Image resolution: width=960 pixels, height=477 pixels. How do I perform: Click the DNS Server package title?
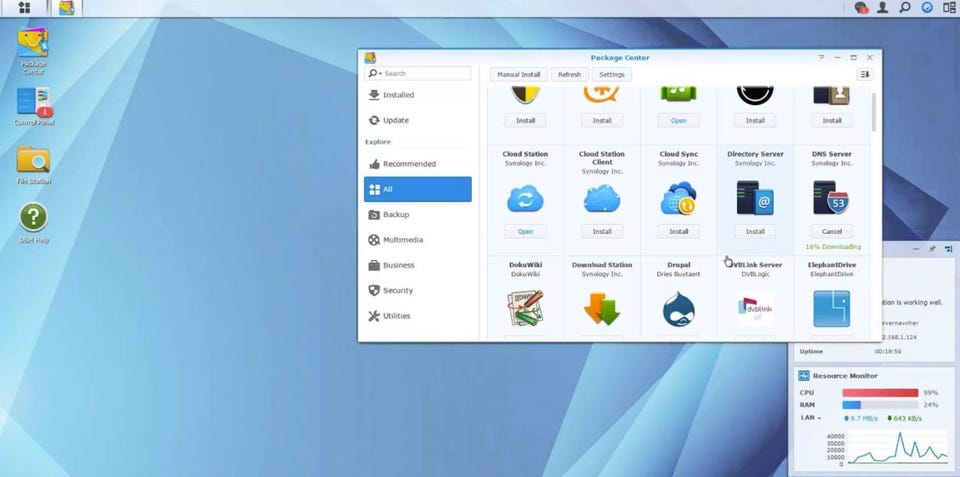[x=831, y=154]
